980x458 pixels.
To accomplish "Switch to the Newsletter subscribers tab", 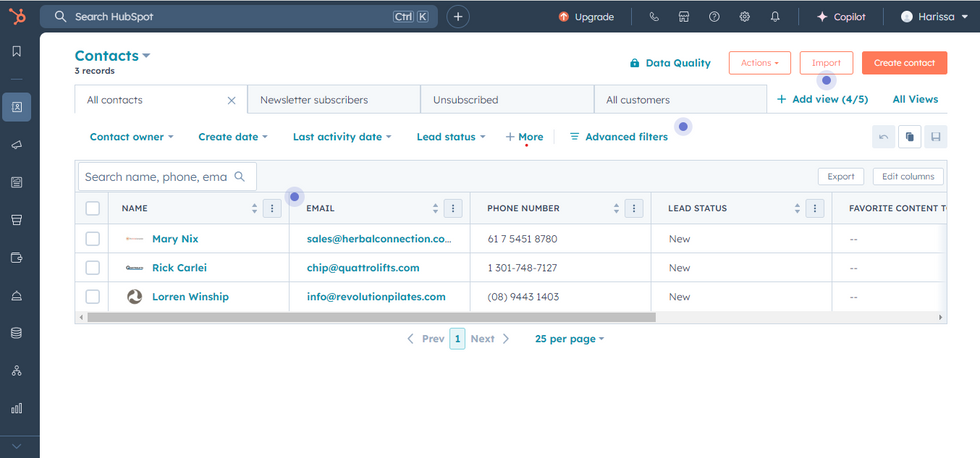I will pos(334,100).
